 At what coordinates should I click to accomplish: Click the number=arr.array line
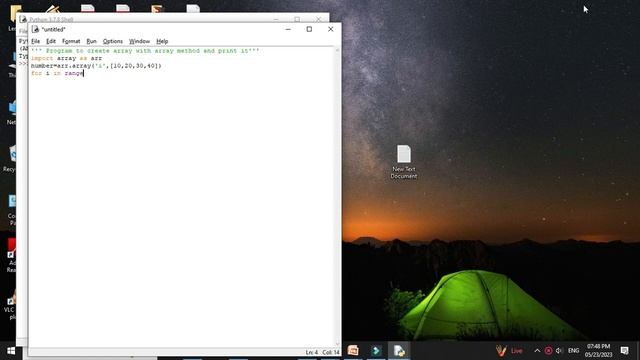(x=96, y=66)
